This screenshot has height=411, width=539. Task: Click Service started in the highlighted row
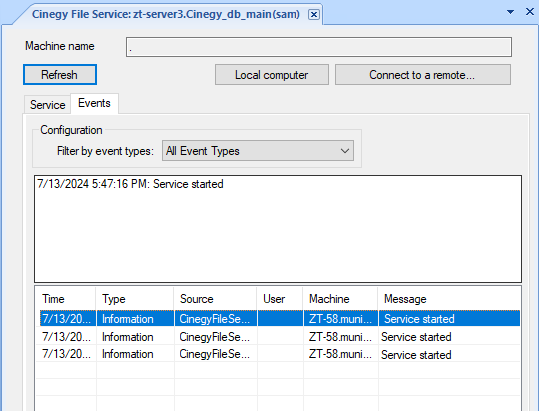pyautogui.click(x=419, y=319)
